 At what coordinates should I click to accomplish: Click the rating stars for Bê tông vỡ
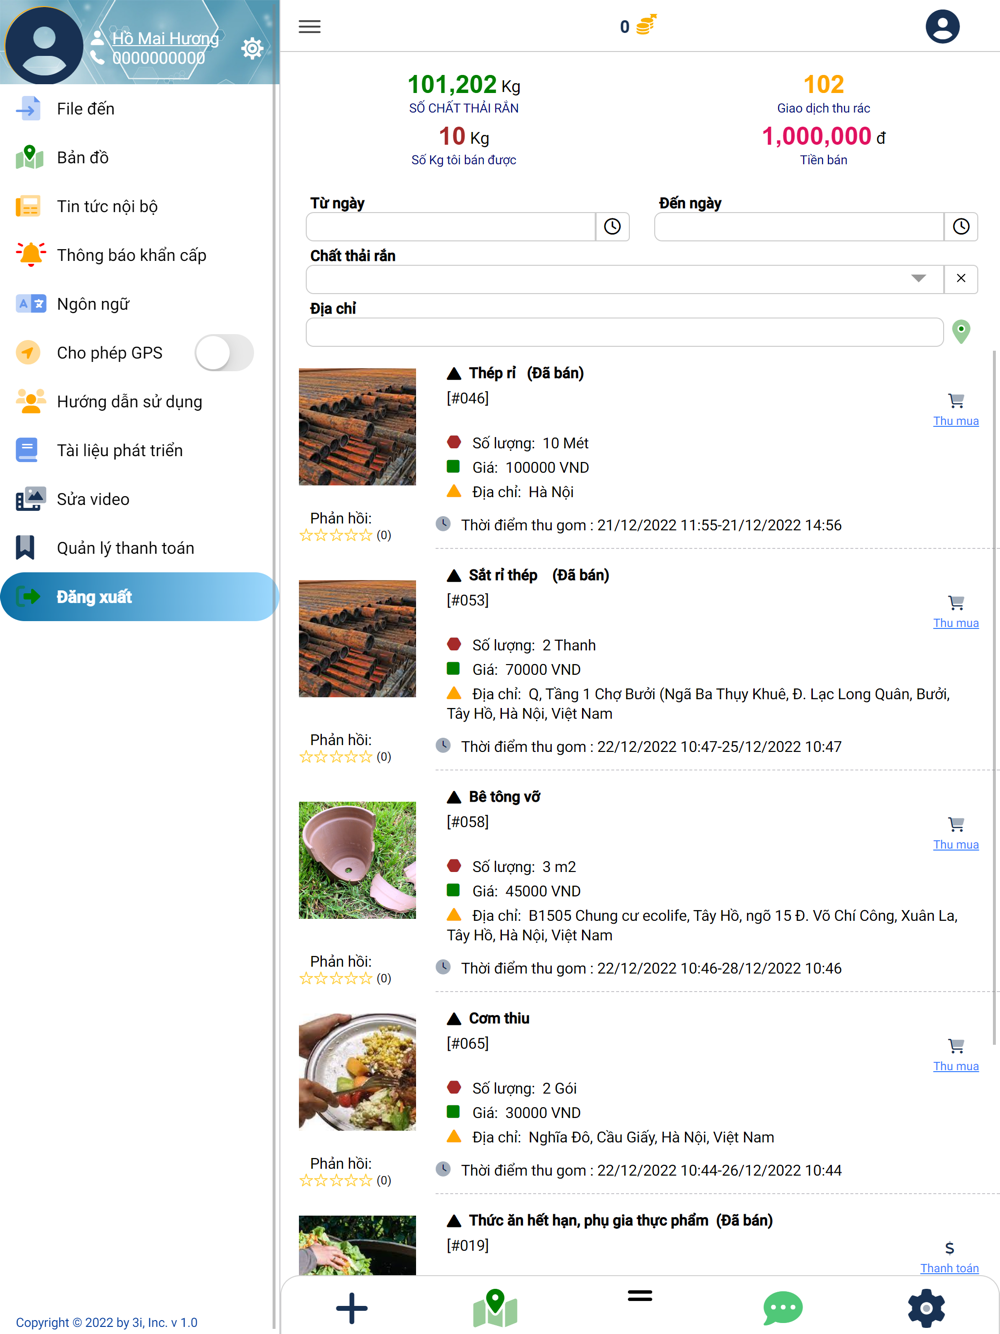336,979
